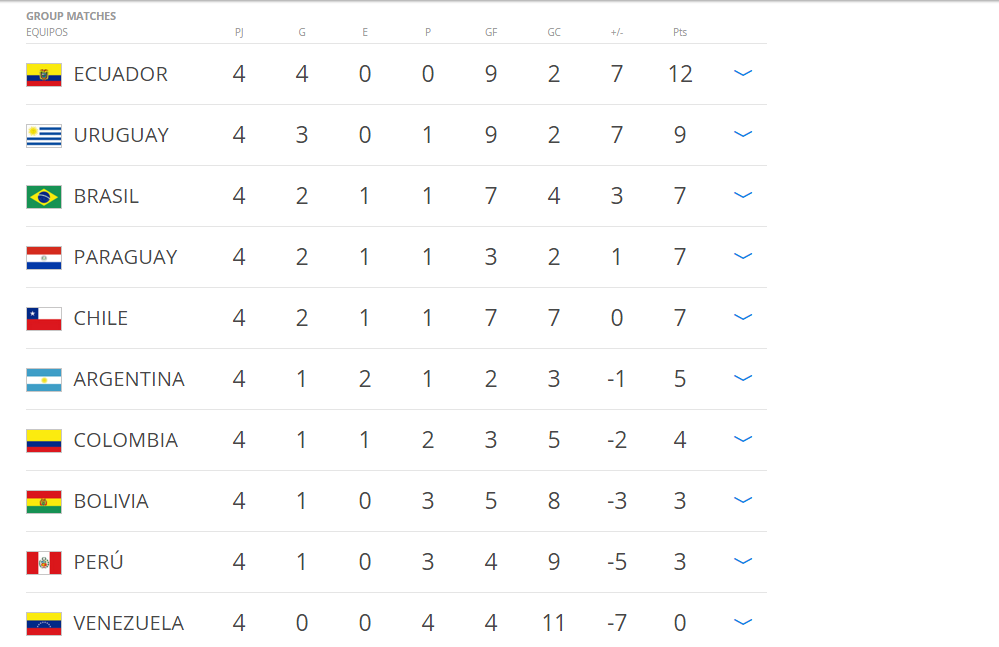Click the Paraguay flag icon
This screenshot has height=647, width=999.
coord(44,258)
